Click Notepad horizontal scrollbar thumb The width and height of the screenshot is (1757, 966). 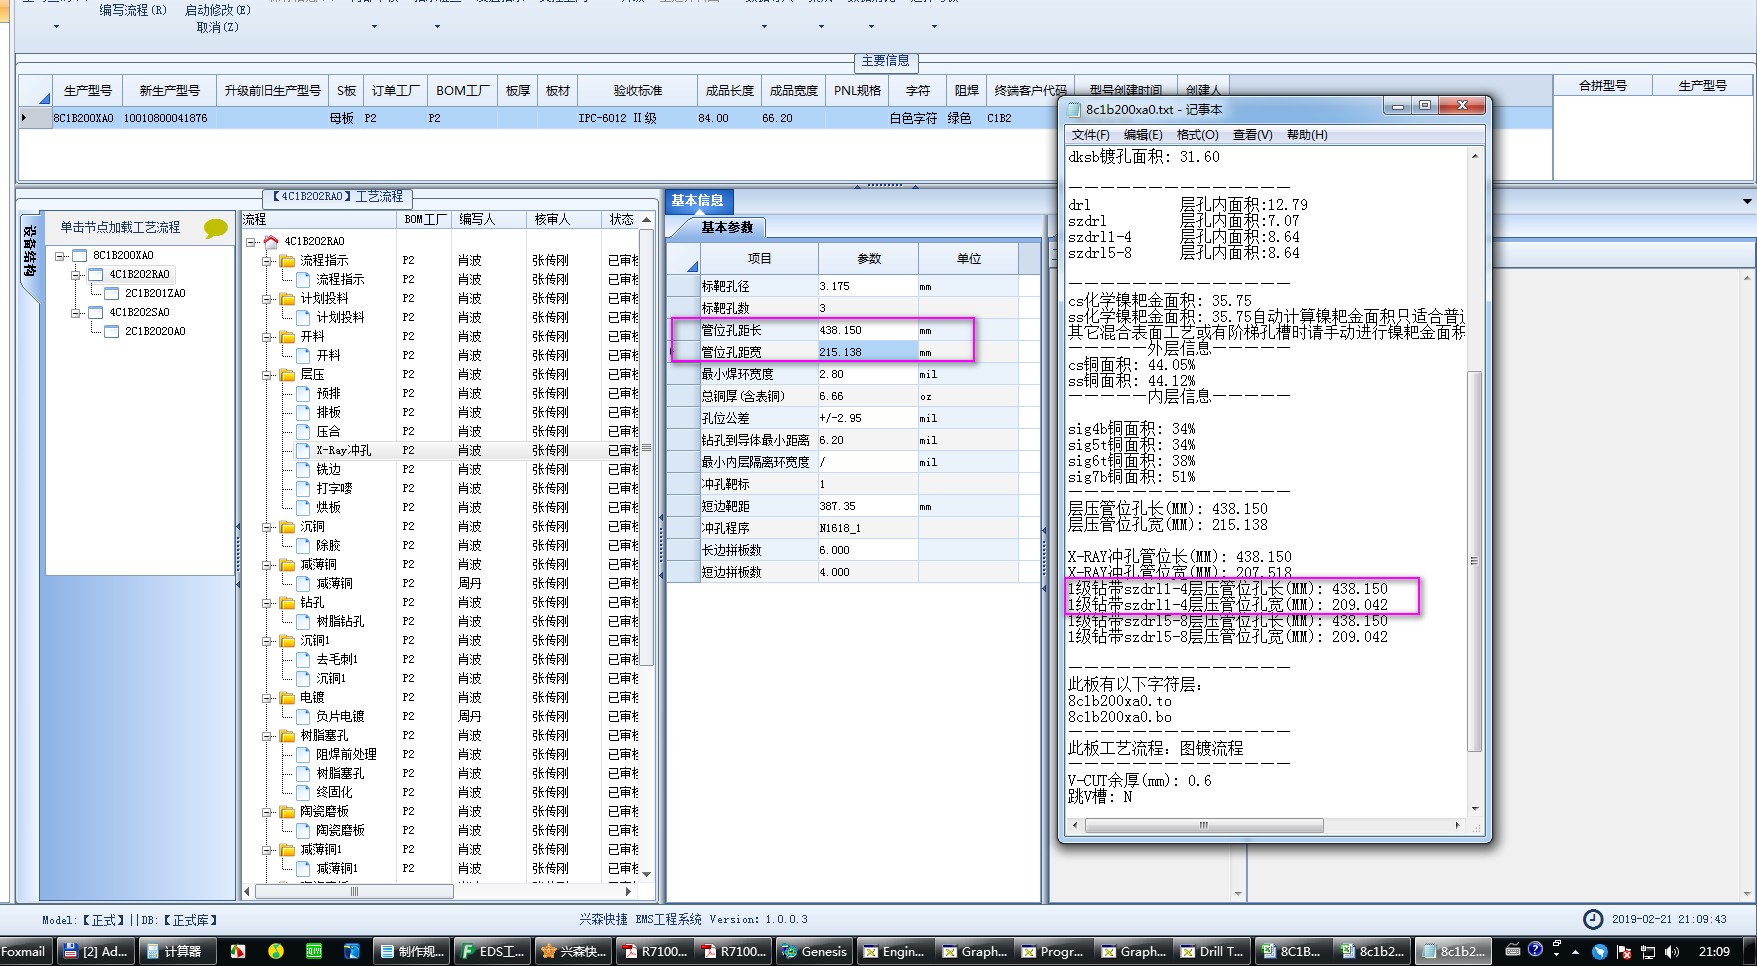[1204, 826]
